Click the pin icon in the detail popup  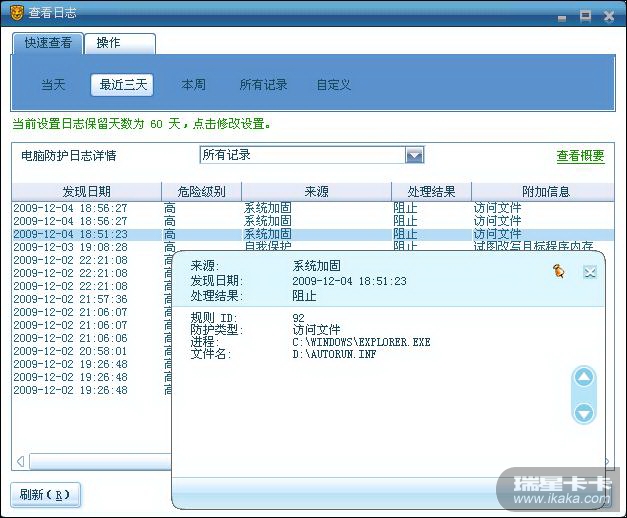(559, 272)
